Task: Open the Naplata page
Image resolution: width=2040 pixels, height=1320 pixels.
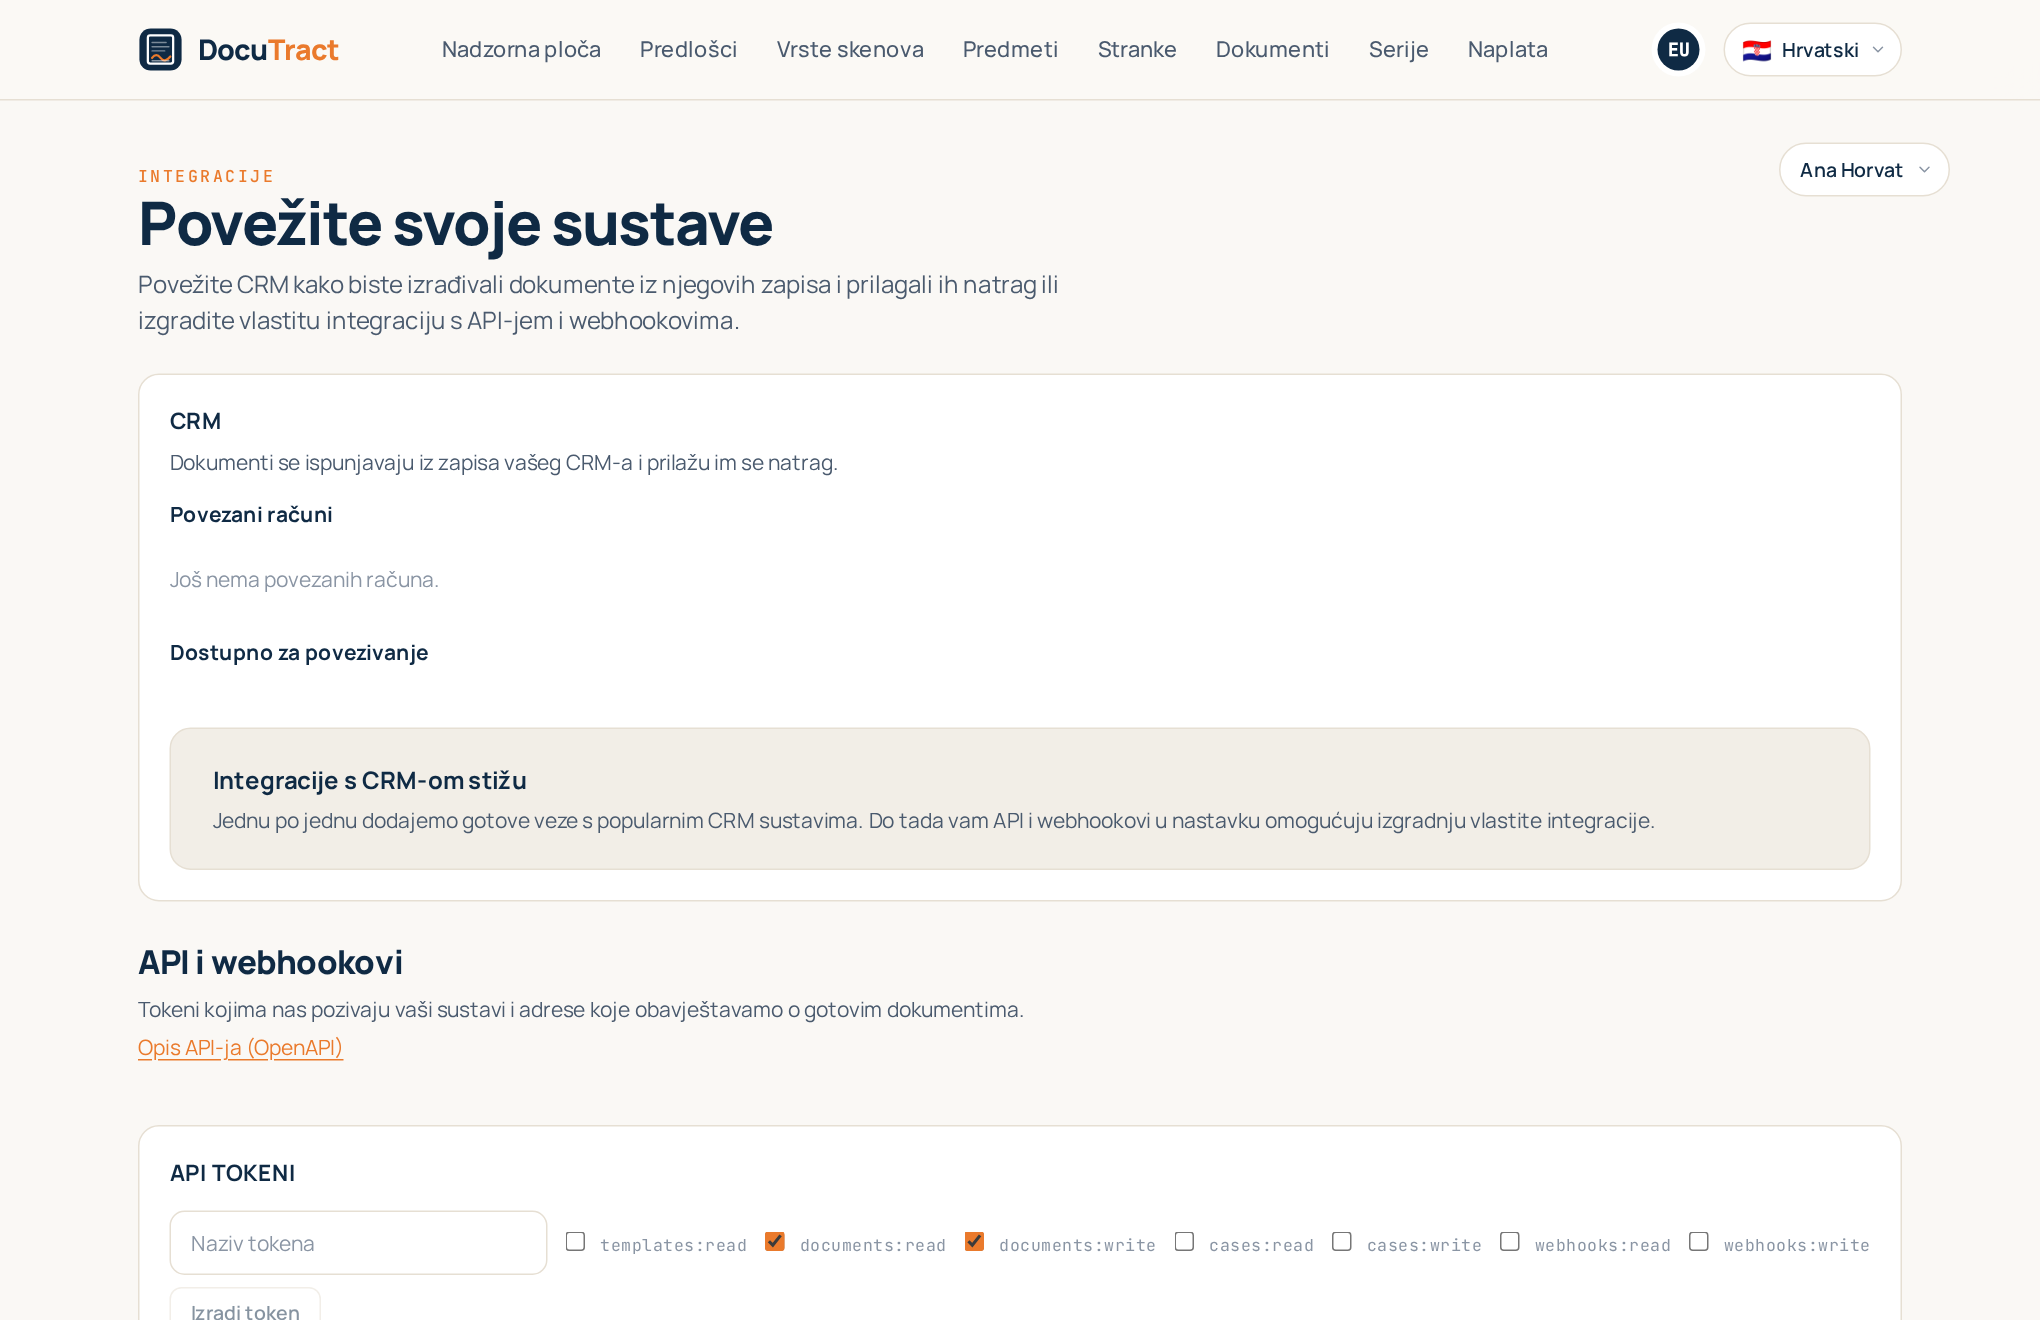Action: click(x=1507, y=49)
